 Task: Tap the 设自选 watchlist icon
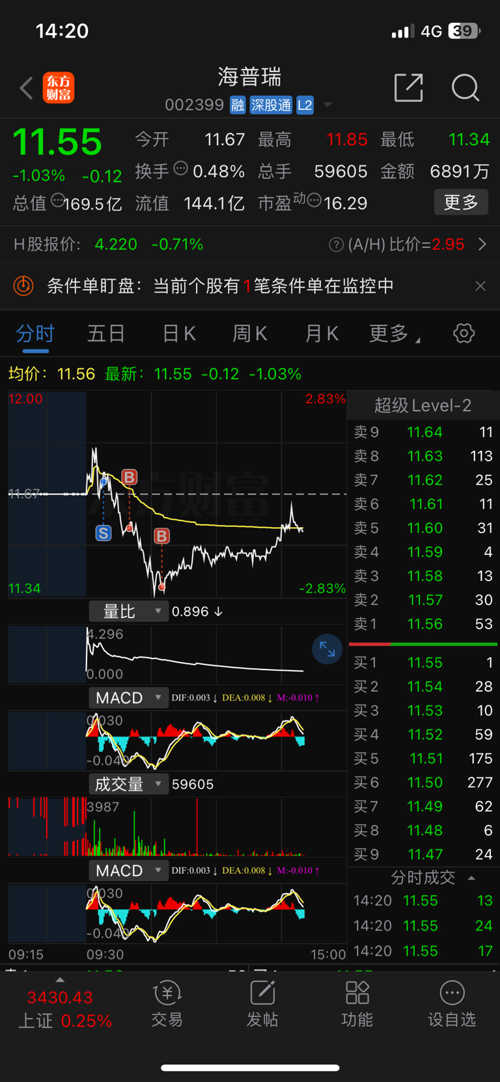pos(452,1005)
